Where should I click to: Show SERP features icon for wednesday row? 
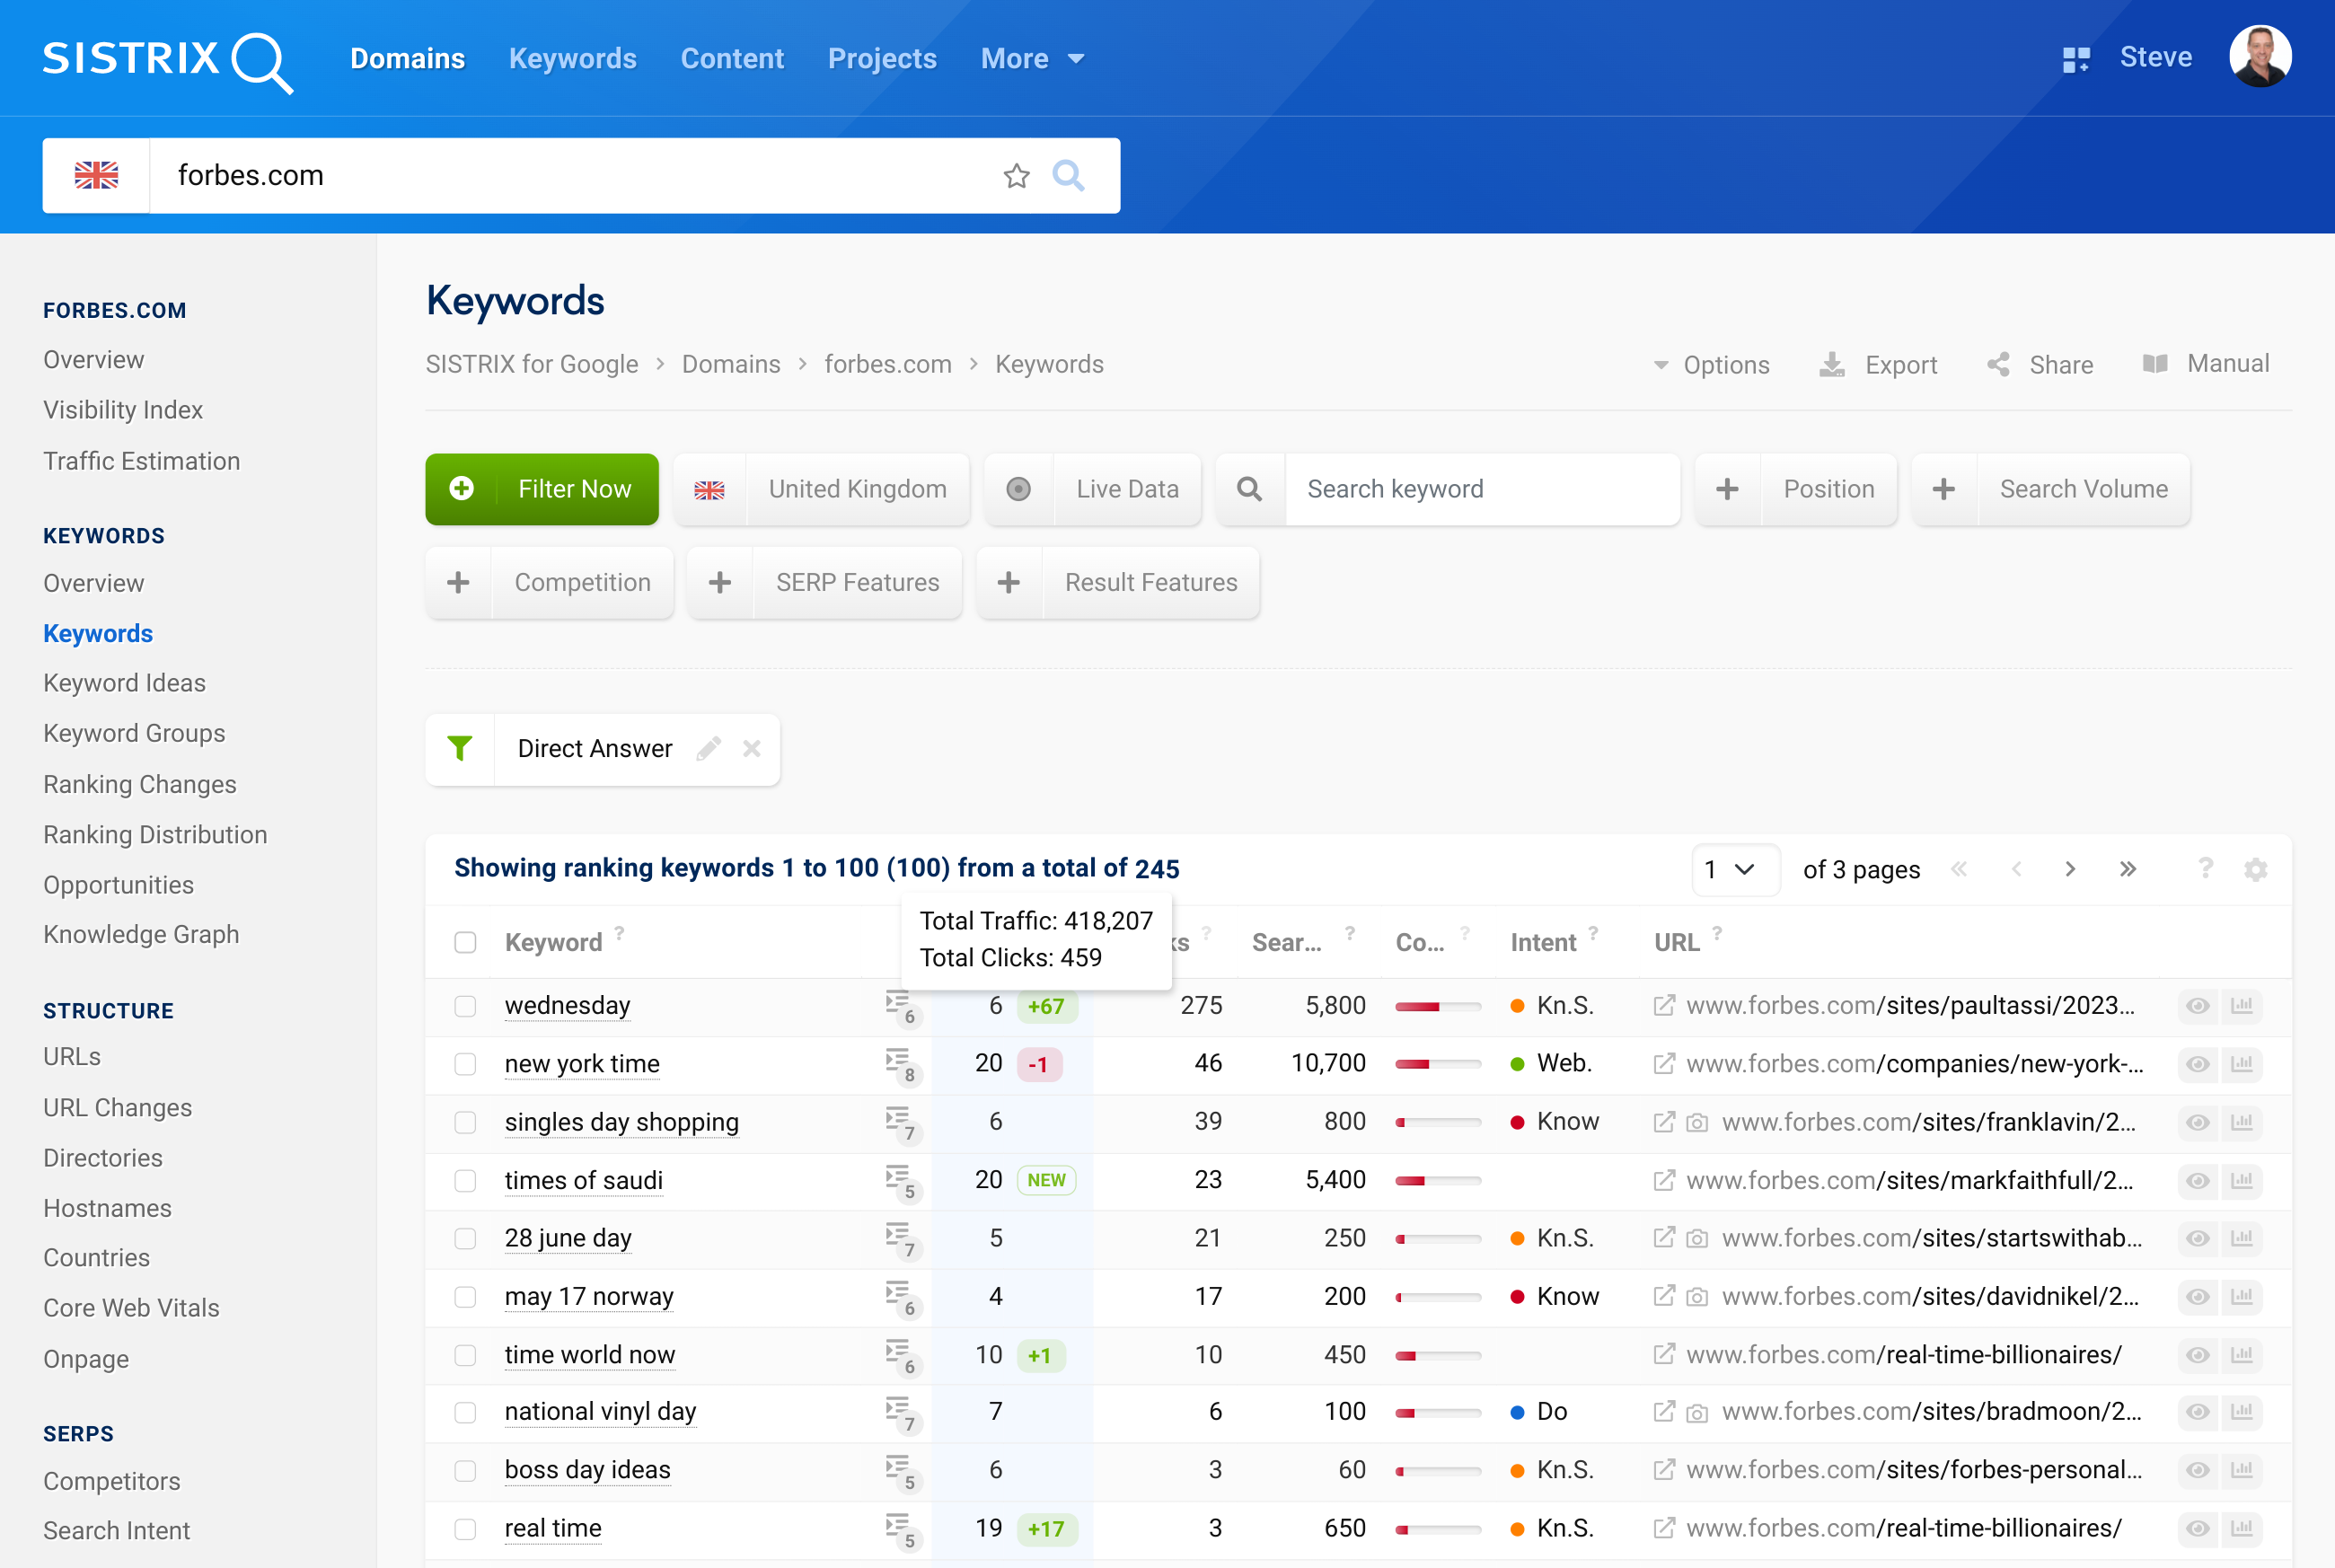pyautogui.click(x=898, y=1005)
